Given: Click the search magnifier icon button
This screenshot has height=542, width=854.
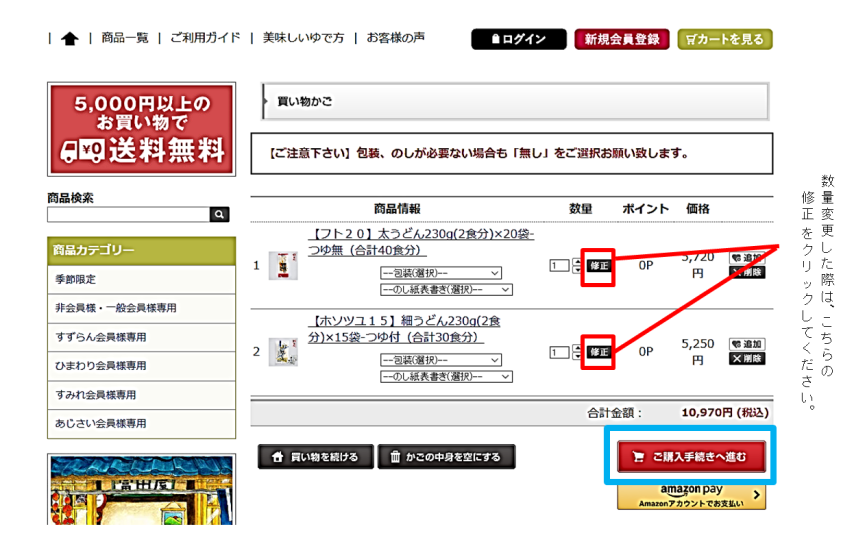Looking at the screenshot, I should 219,214.
